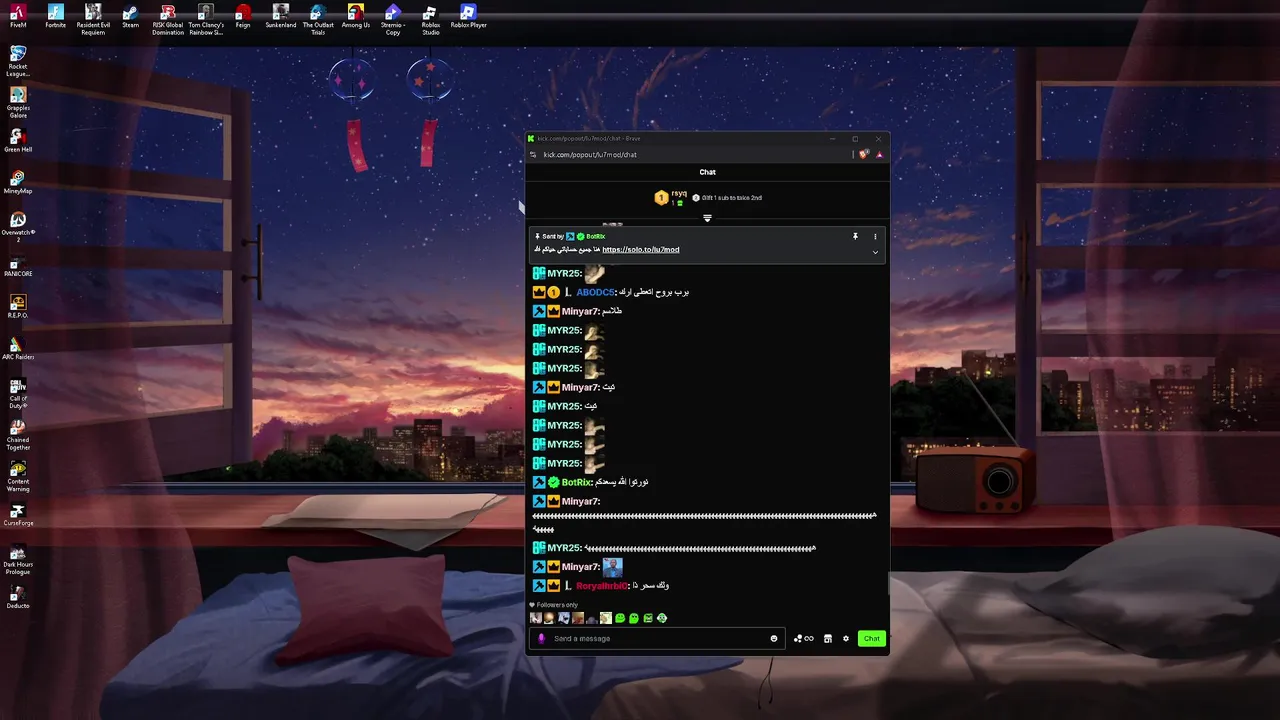Open the solo.to/lu7mod link

coord(640,250)
